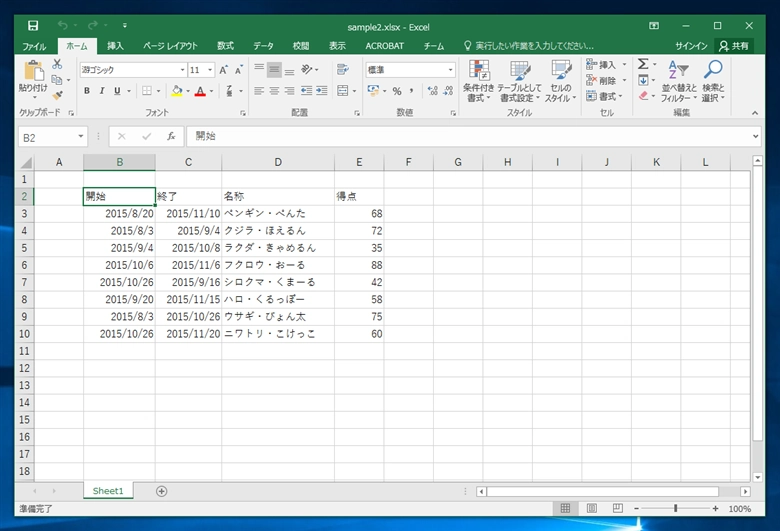Open the font name dropdown 游ゴシック

[x=182, y=70]
